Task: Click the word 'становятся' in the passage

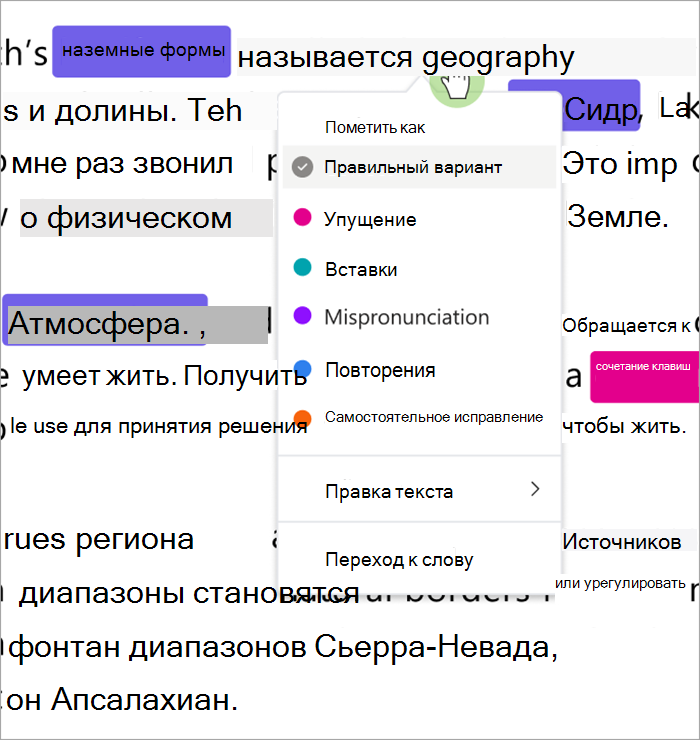Action: pos(276,594)
